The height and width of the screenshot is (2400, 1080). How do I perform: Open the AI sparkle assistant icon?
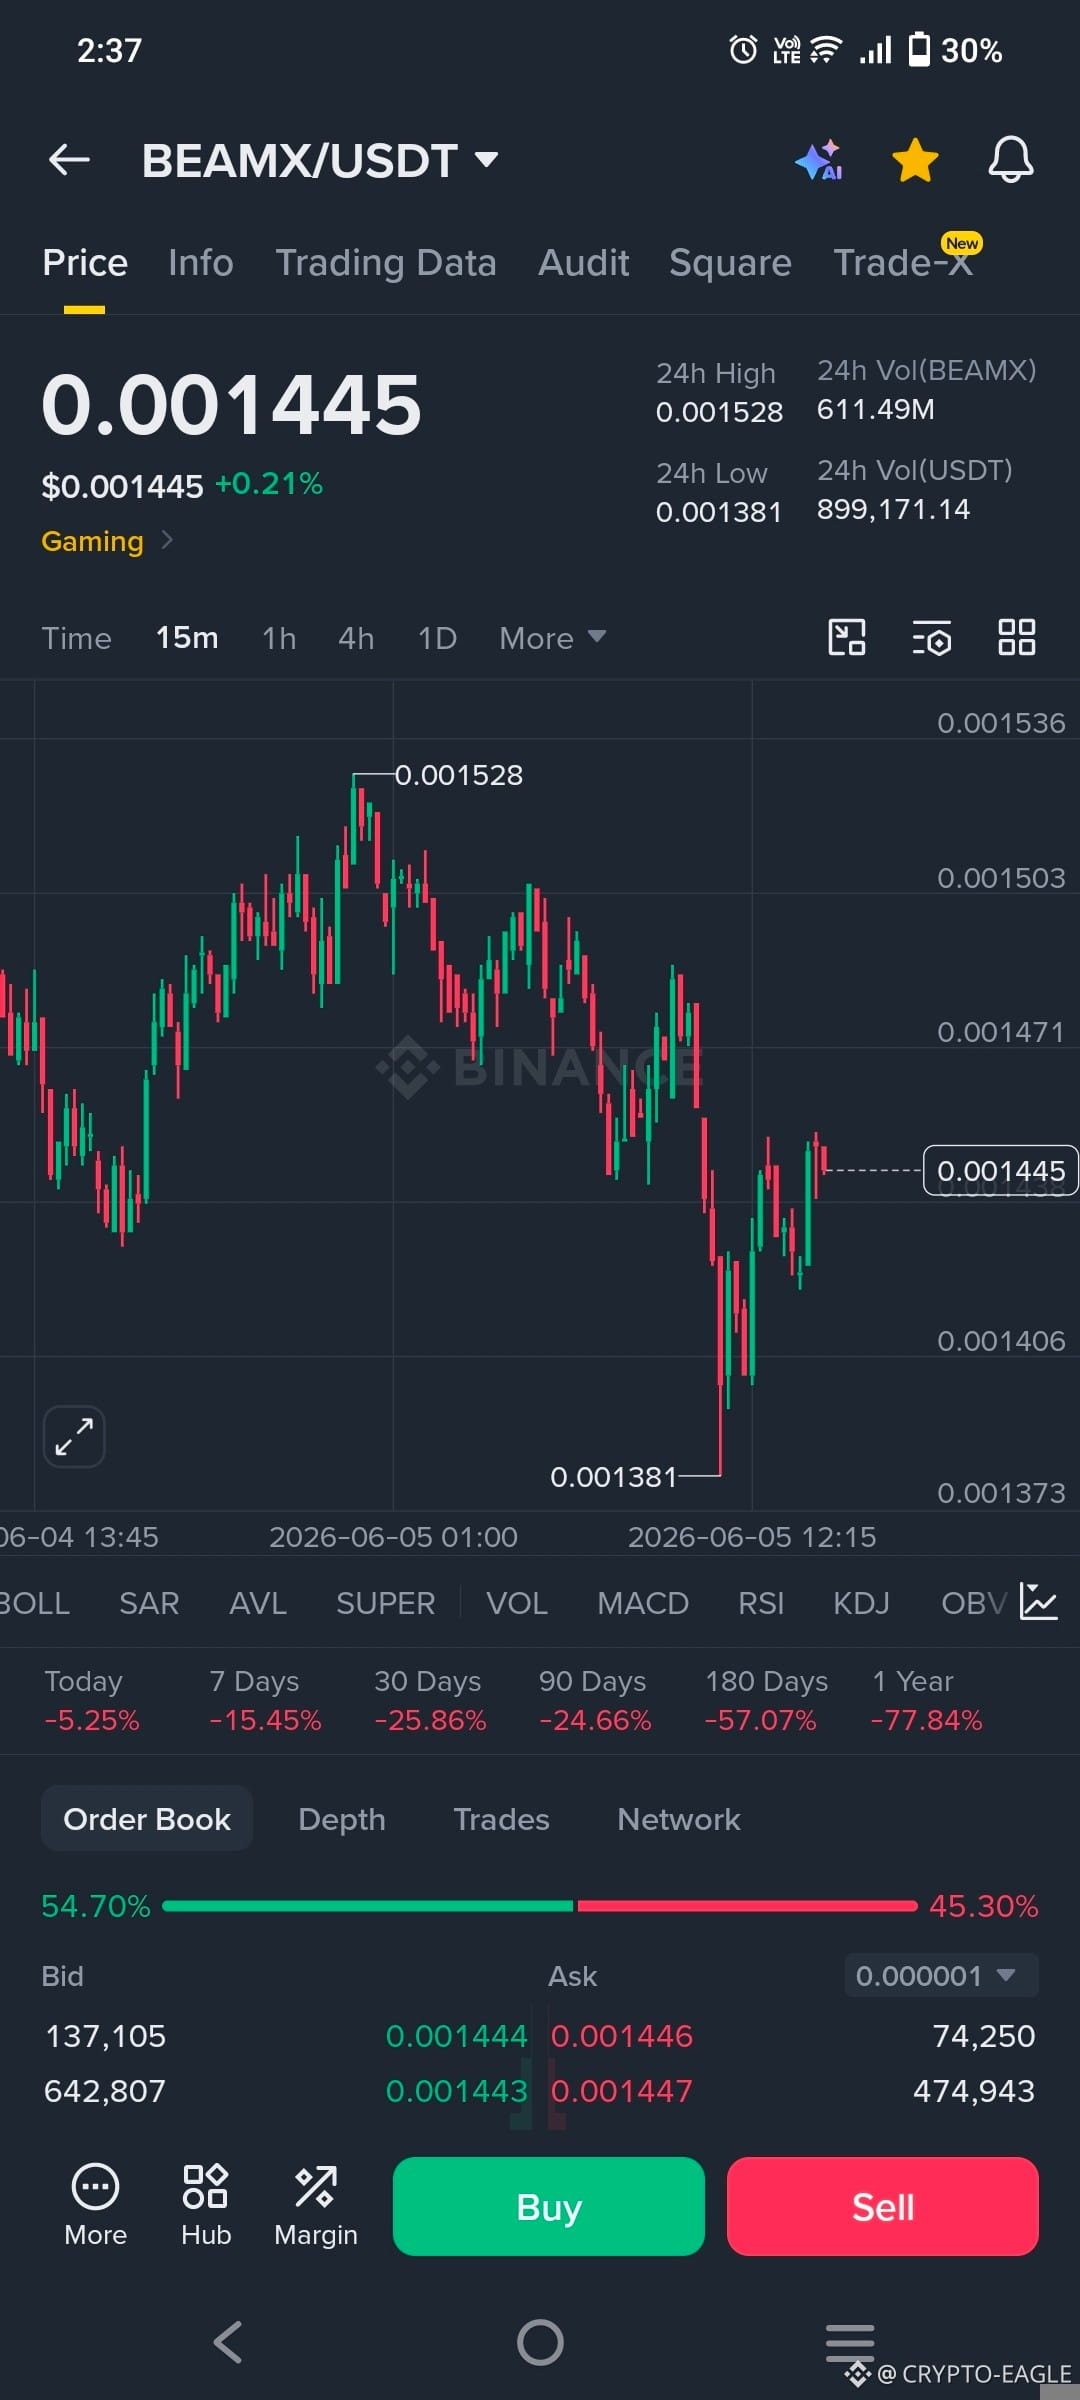click(x=819, y=160)
